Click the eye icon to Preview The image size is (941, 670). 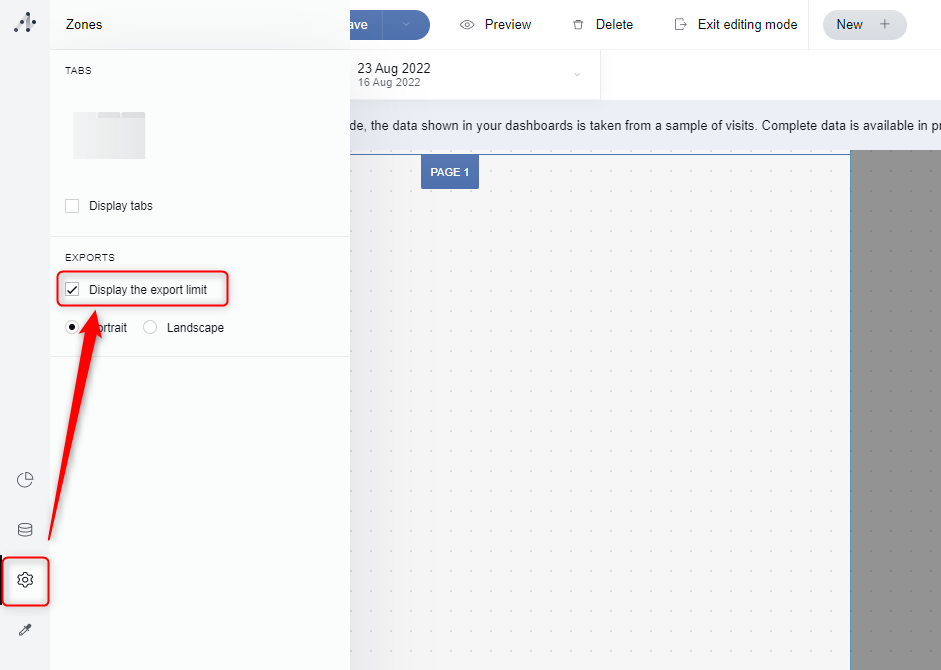(x=467, y=25)
